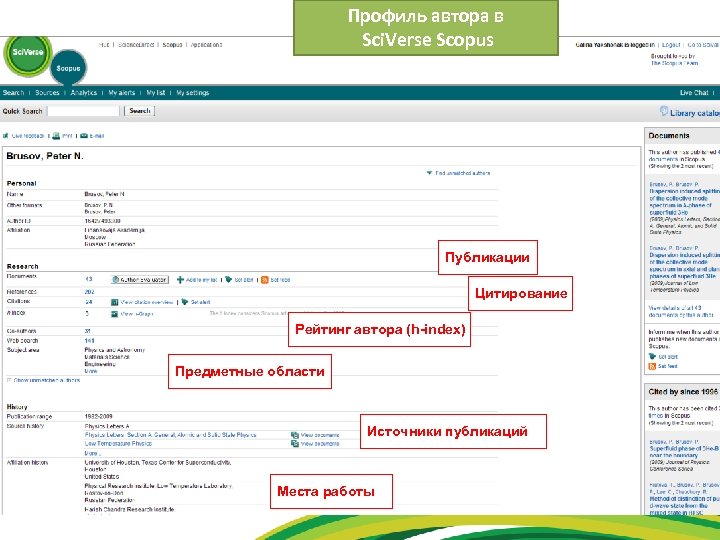Toggle Show unmatched authors checkbox
Screen dimensions: 720x540
pyautogui.click(x=9, y=380)
